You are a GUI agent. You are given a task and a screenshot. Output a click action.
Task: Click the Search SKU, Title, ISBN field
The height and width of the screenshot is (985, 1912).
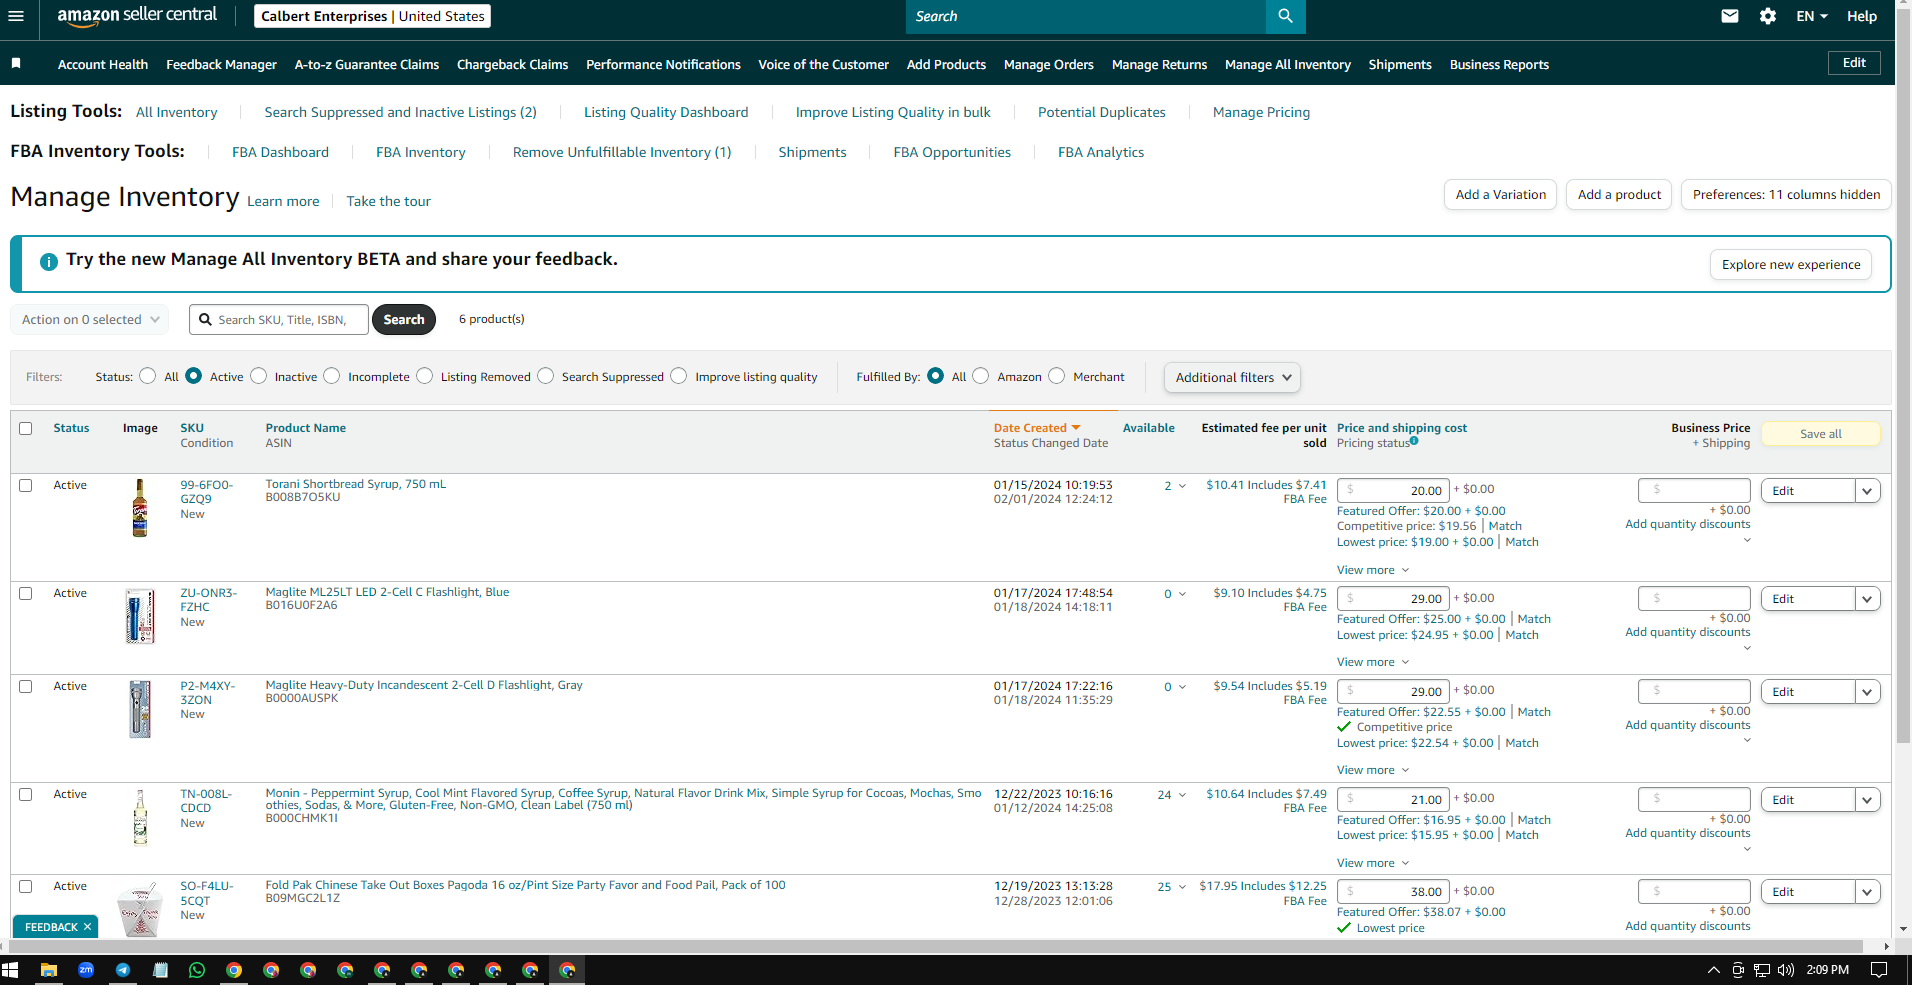point(279,320)
